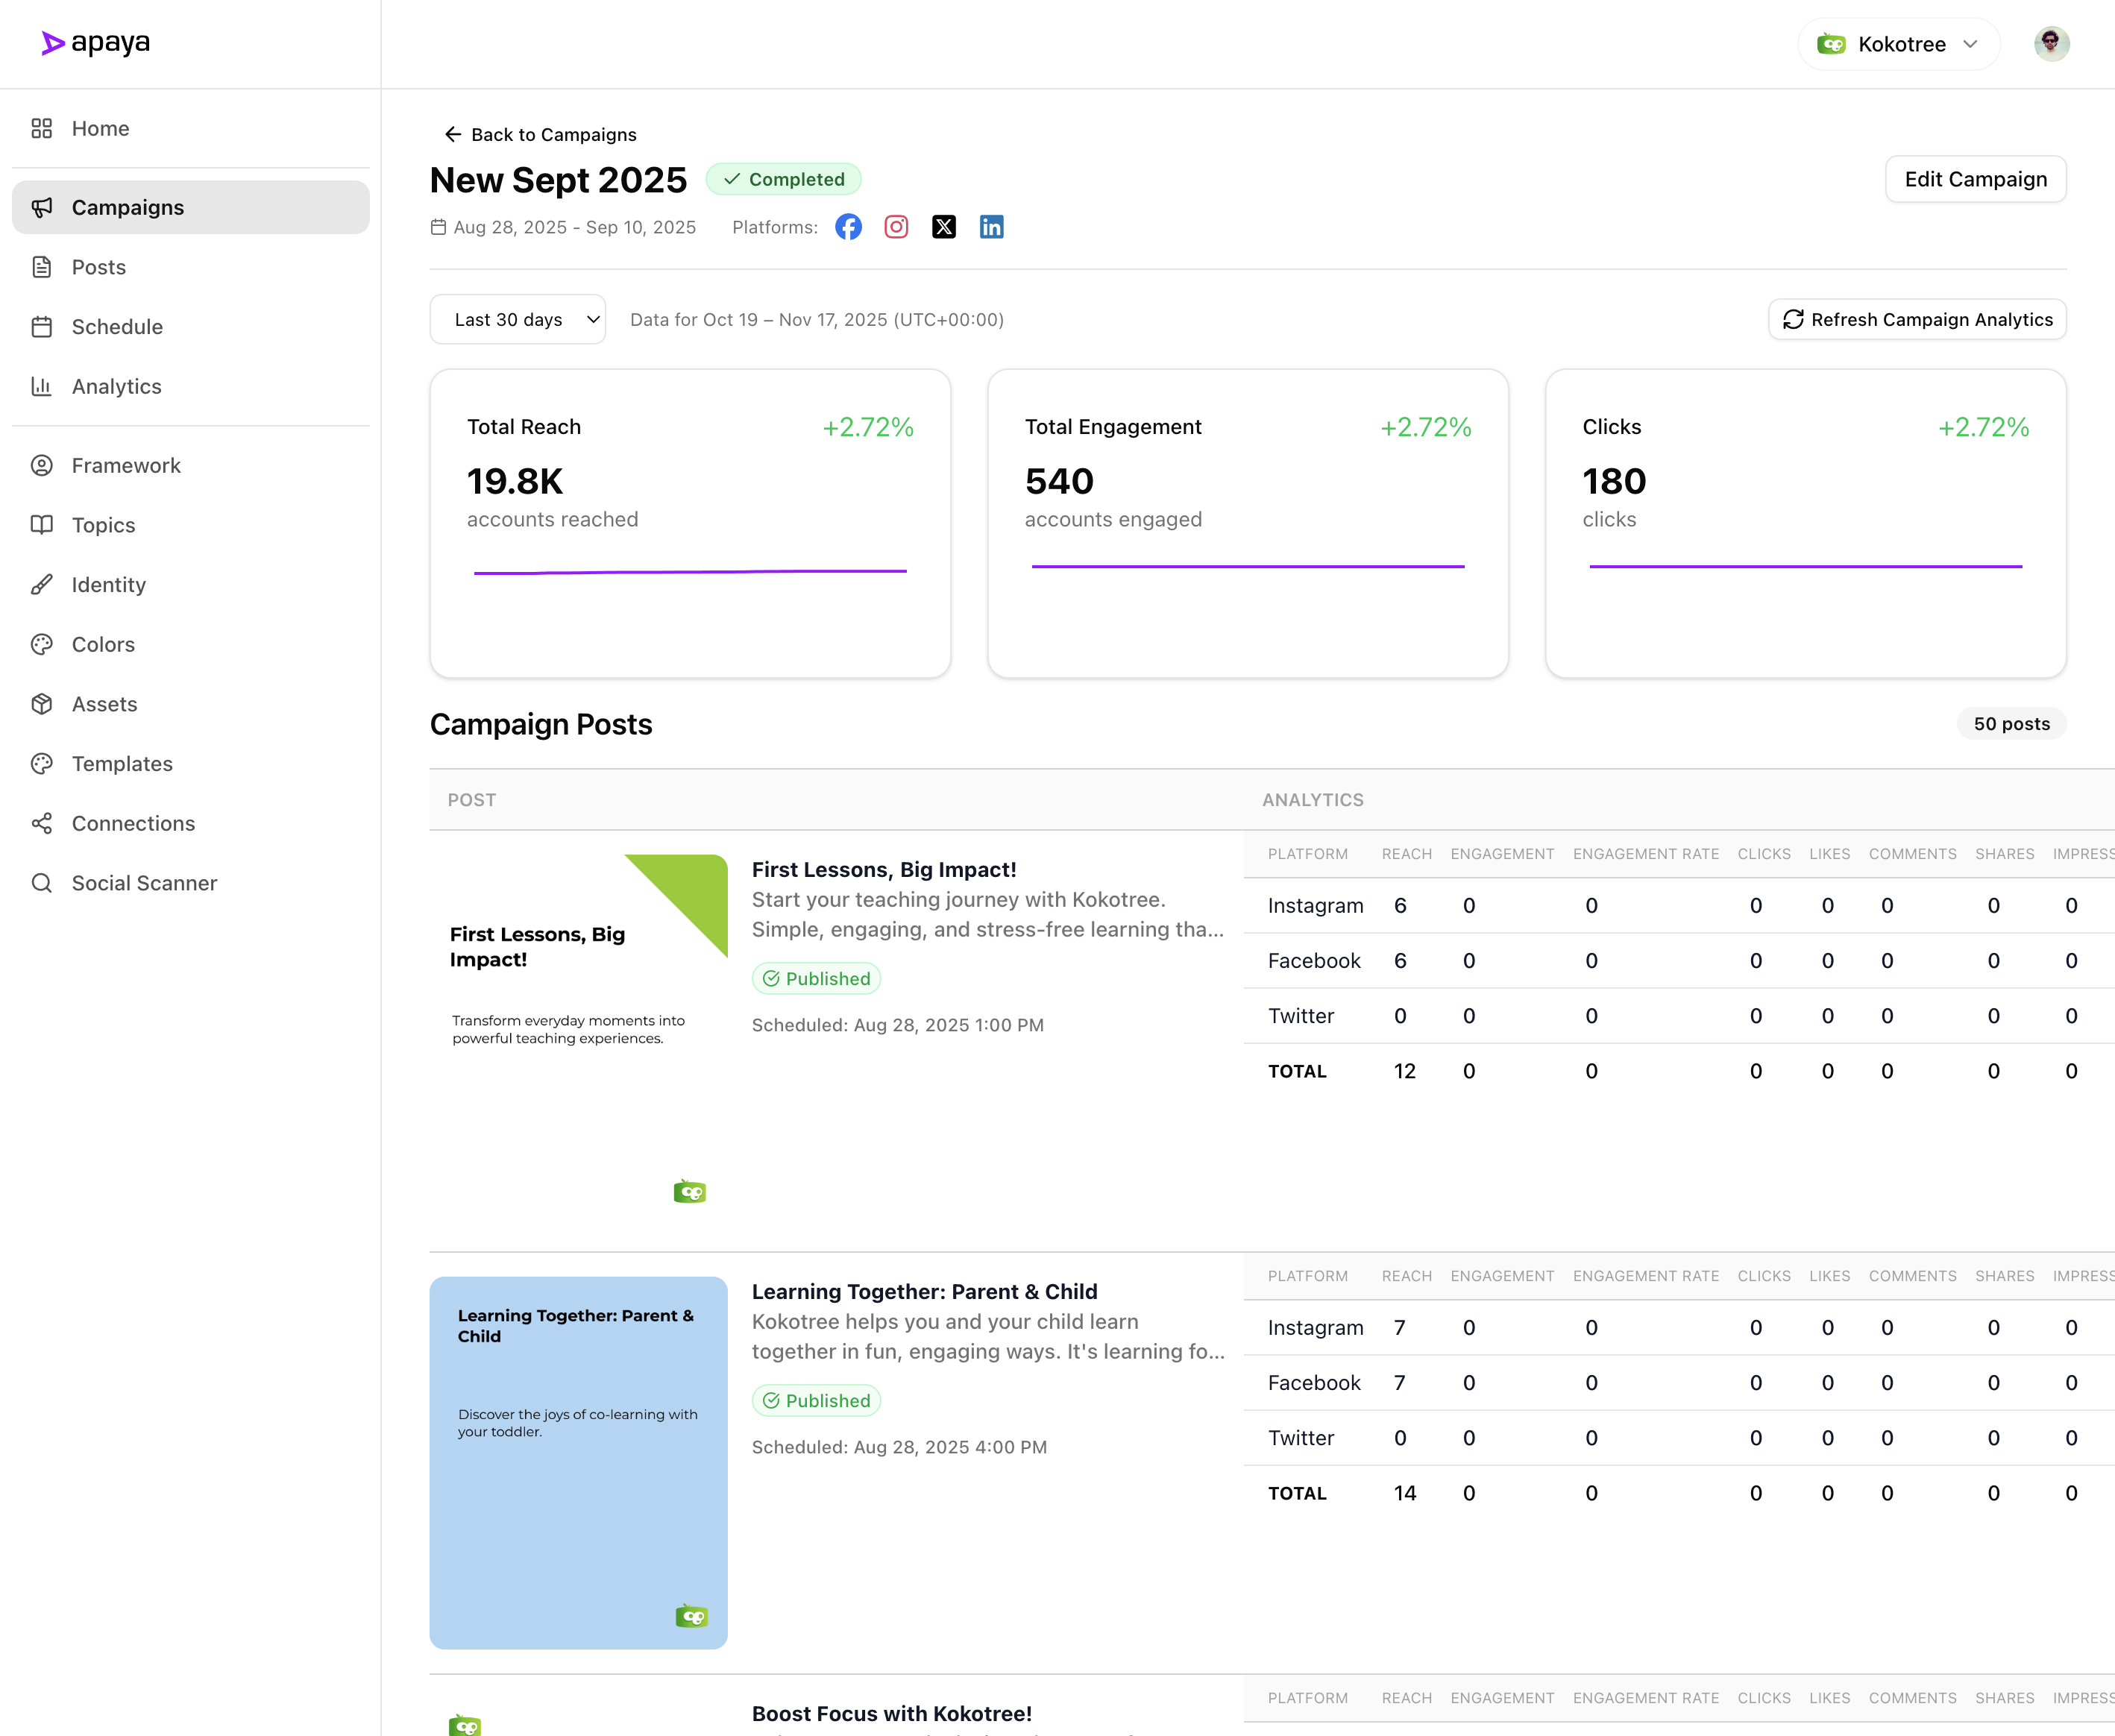The image size is (2115, 1736).
Task: Go Back to Campaigns
Action: coord(539,134)
